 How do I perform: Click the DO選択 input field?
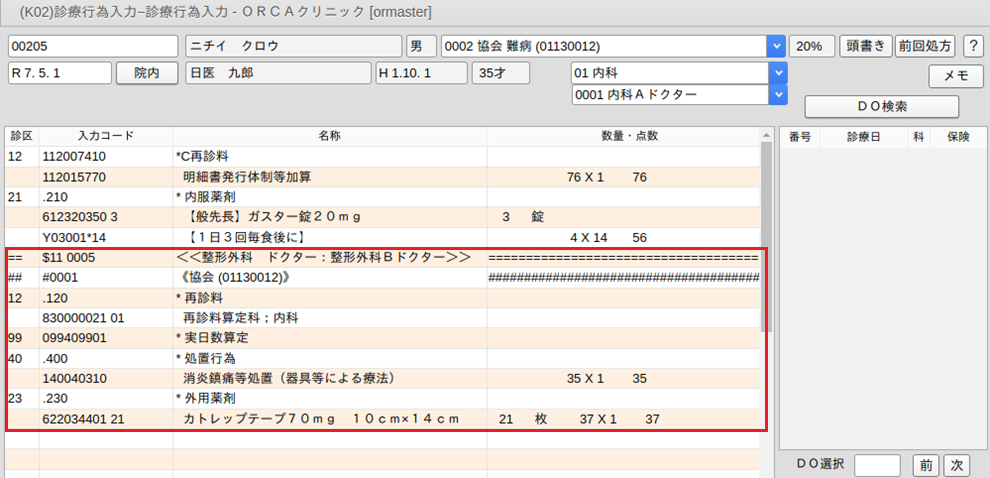(877, 465)
